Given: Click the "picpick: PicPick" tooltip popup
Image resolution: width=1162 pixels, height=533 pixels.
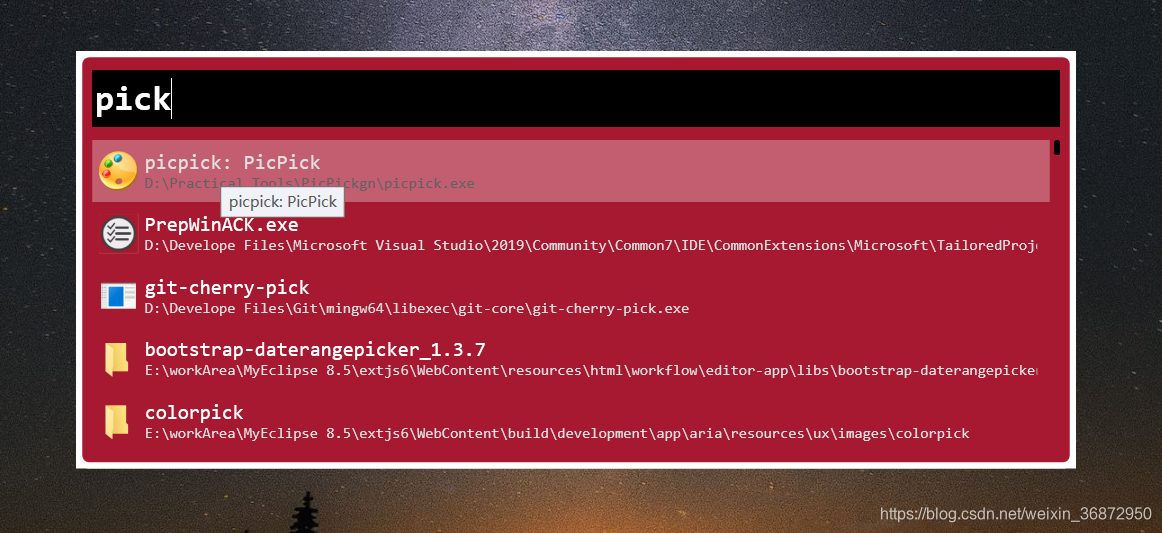Looking at the screenshot, I should (x=282, y=202).
